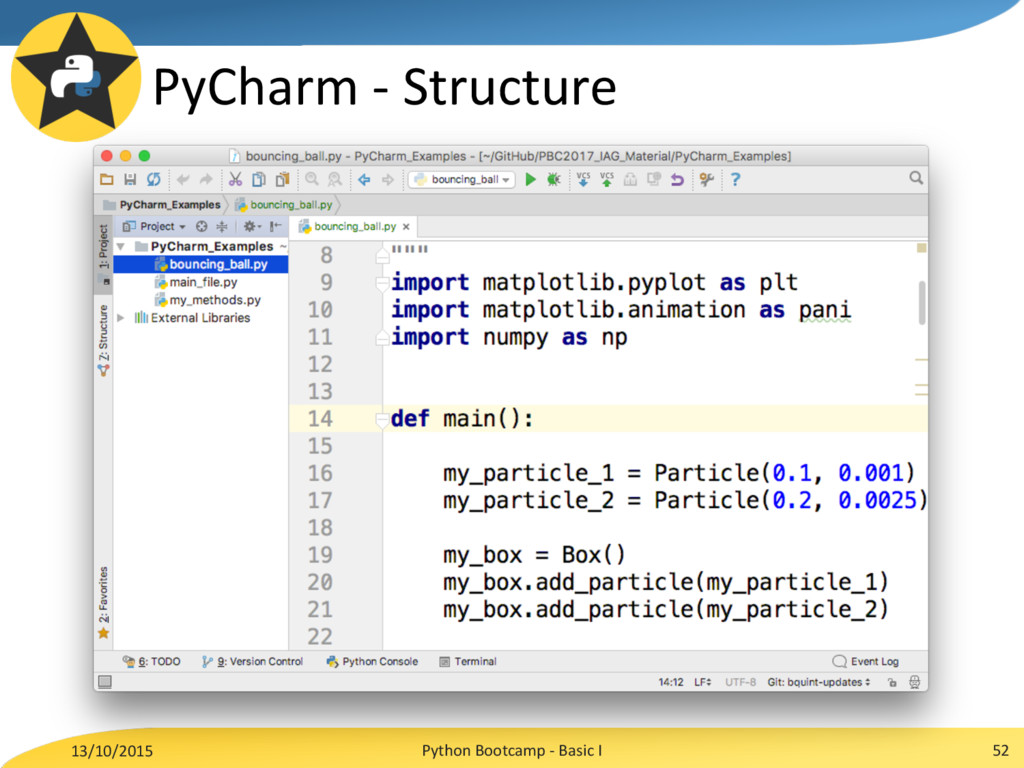
Task: Click the editor vertical scrollbar thumb
Action: [921, 302]
